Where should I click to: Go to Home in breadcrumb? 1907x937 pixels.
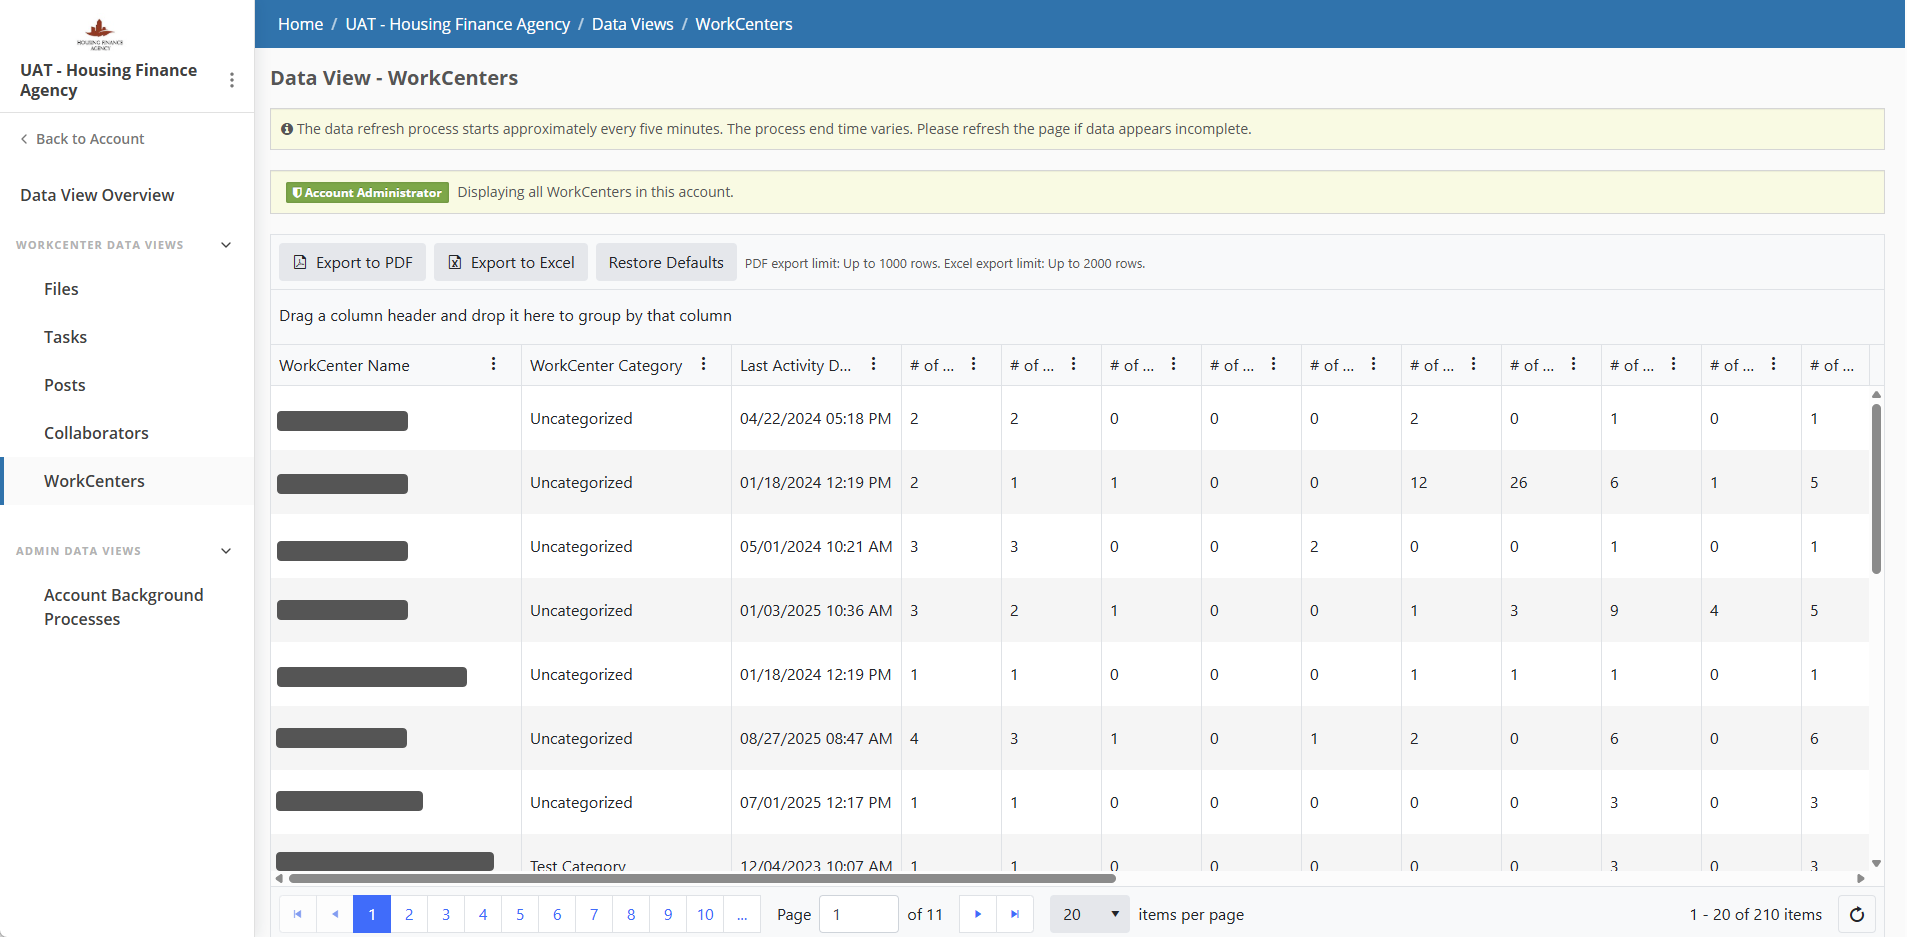coord(300,24)
